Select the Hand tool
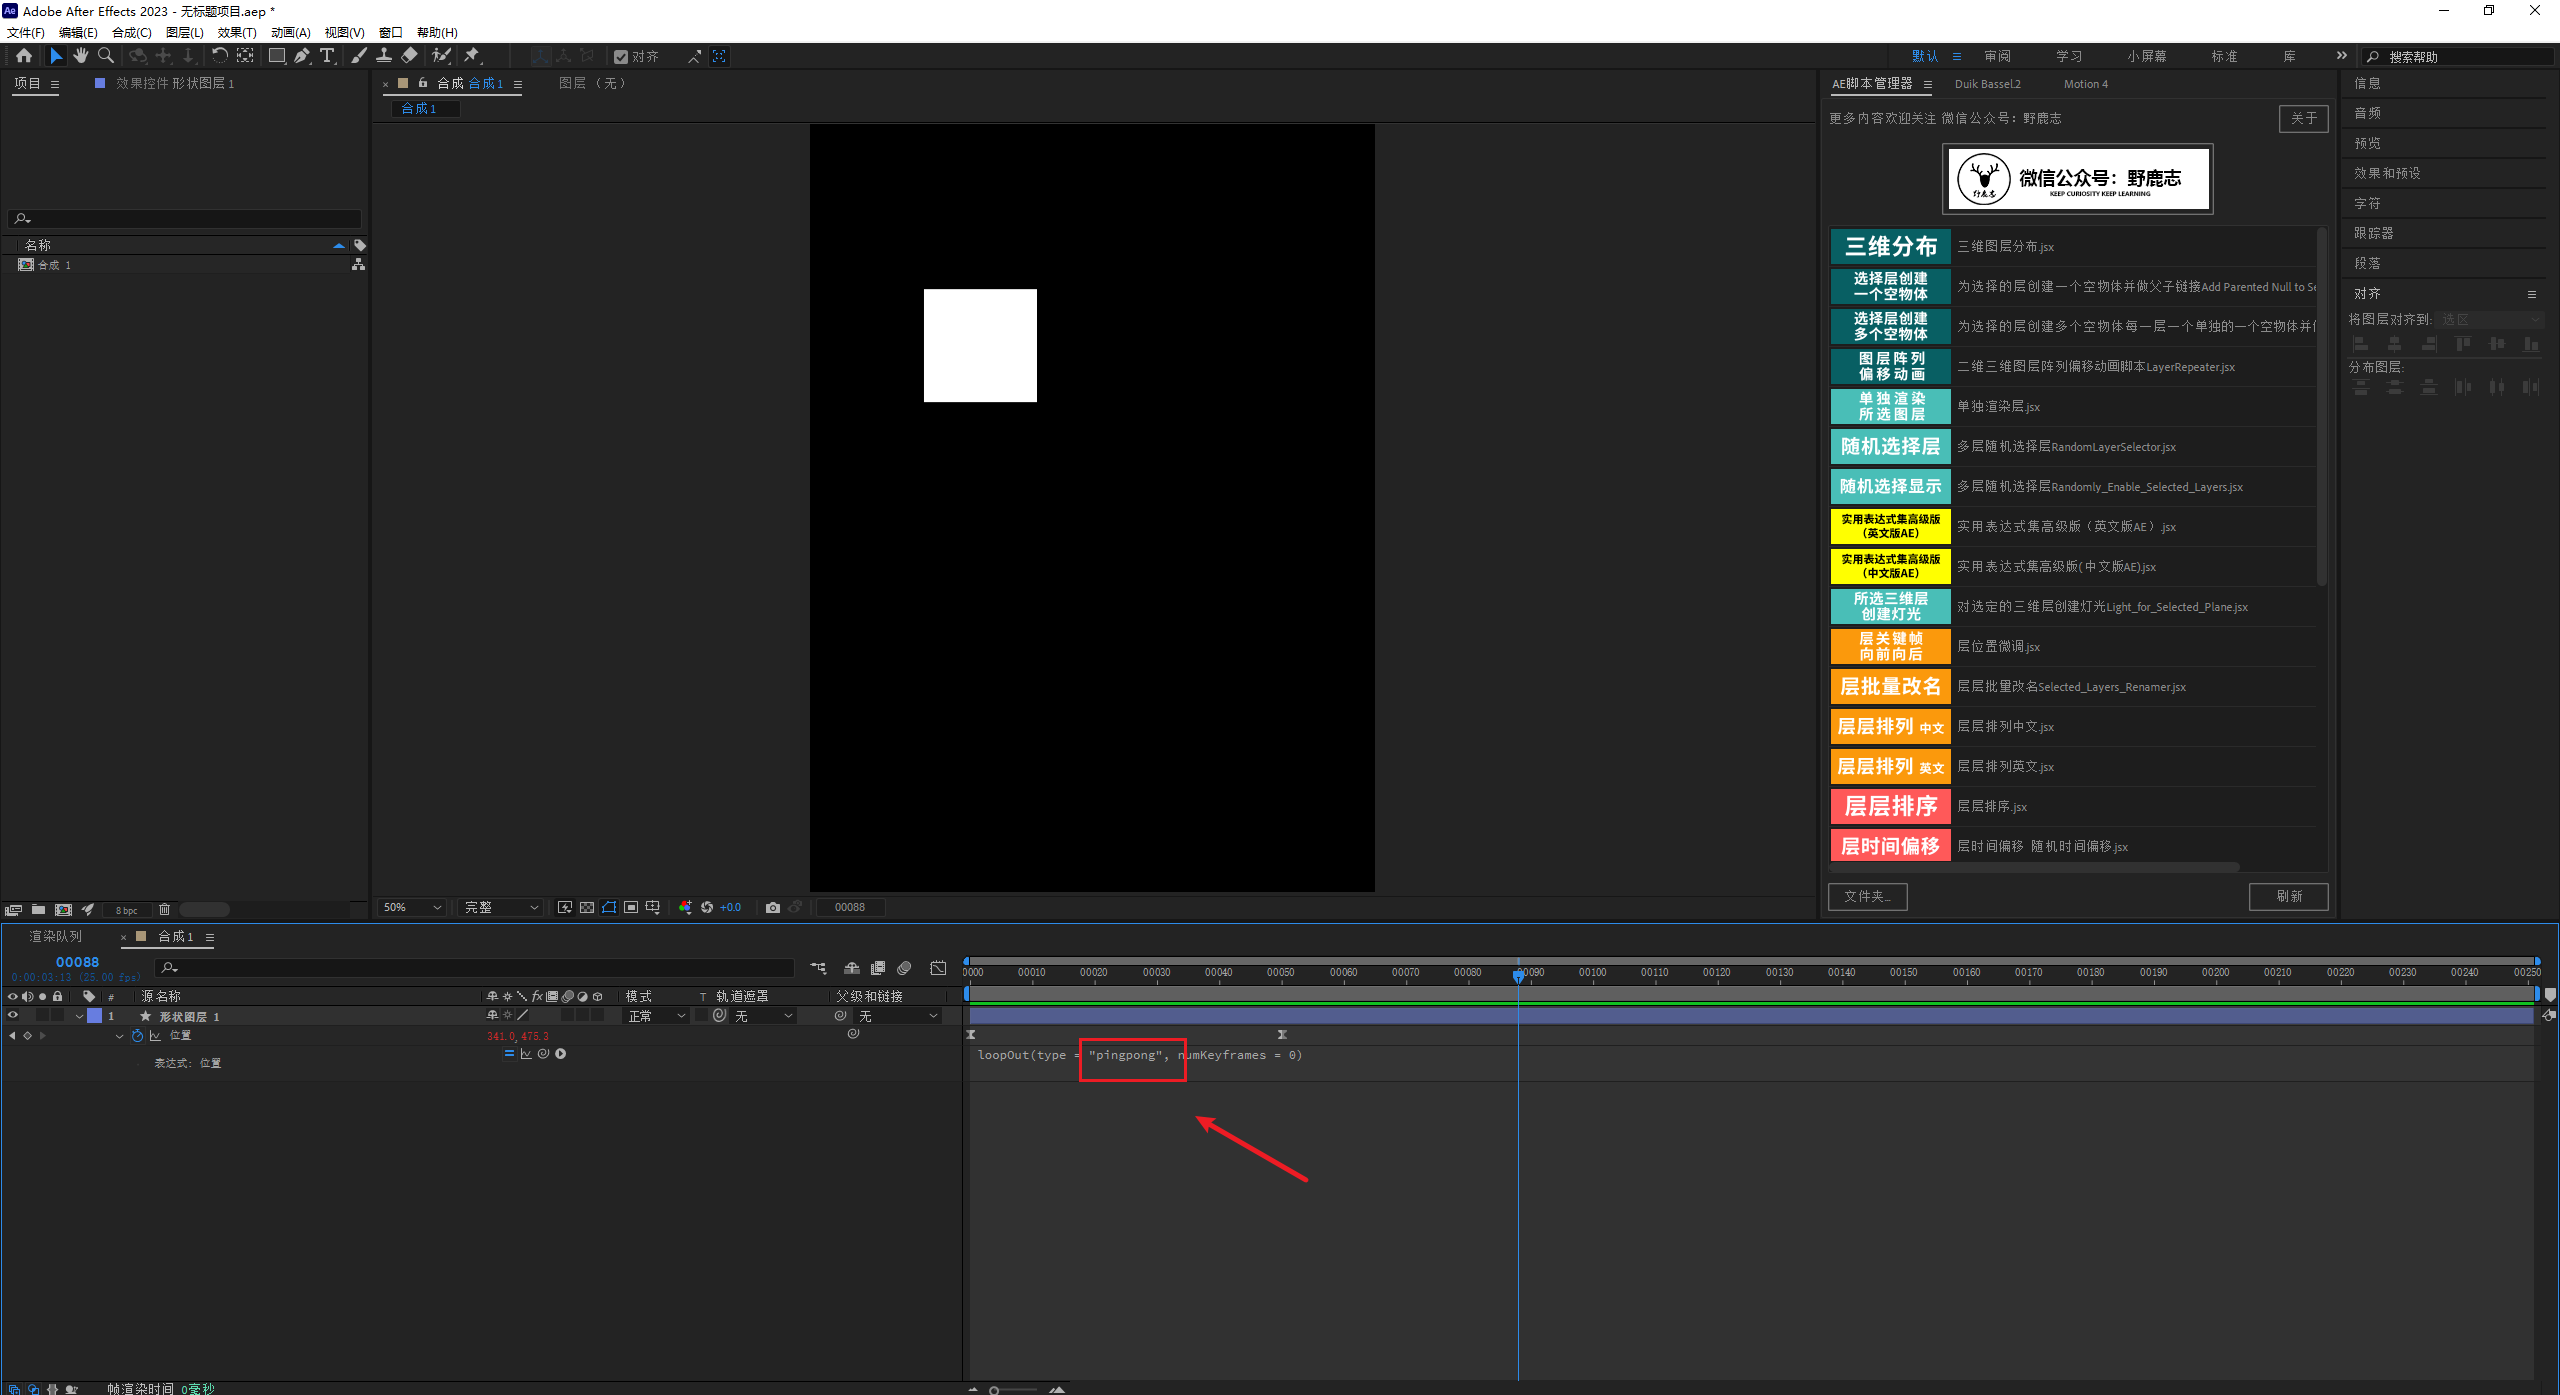Screen dimensions: 2560x1395 pyautogui.click(x=81, y=56)
